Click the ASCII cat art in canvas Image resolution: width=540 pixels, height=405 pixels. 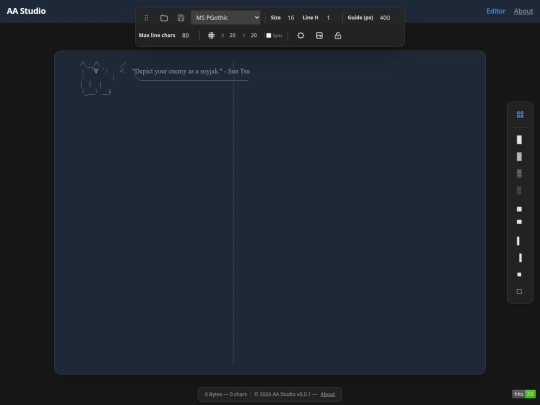pos(97,78)
